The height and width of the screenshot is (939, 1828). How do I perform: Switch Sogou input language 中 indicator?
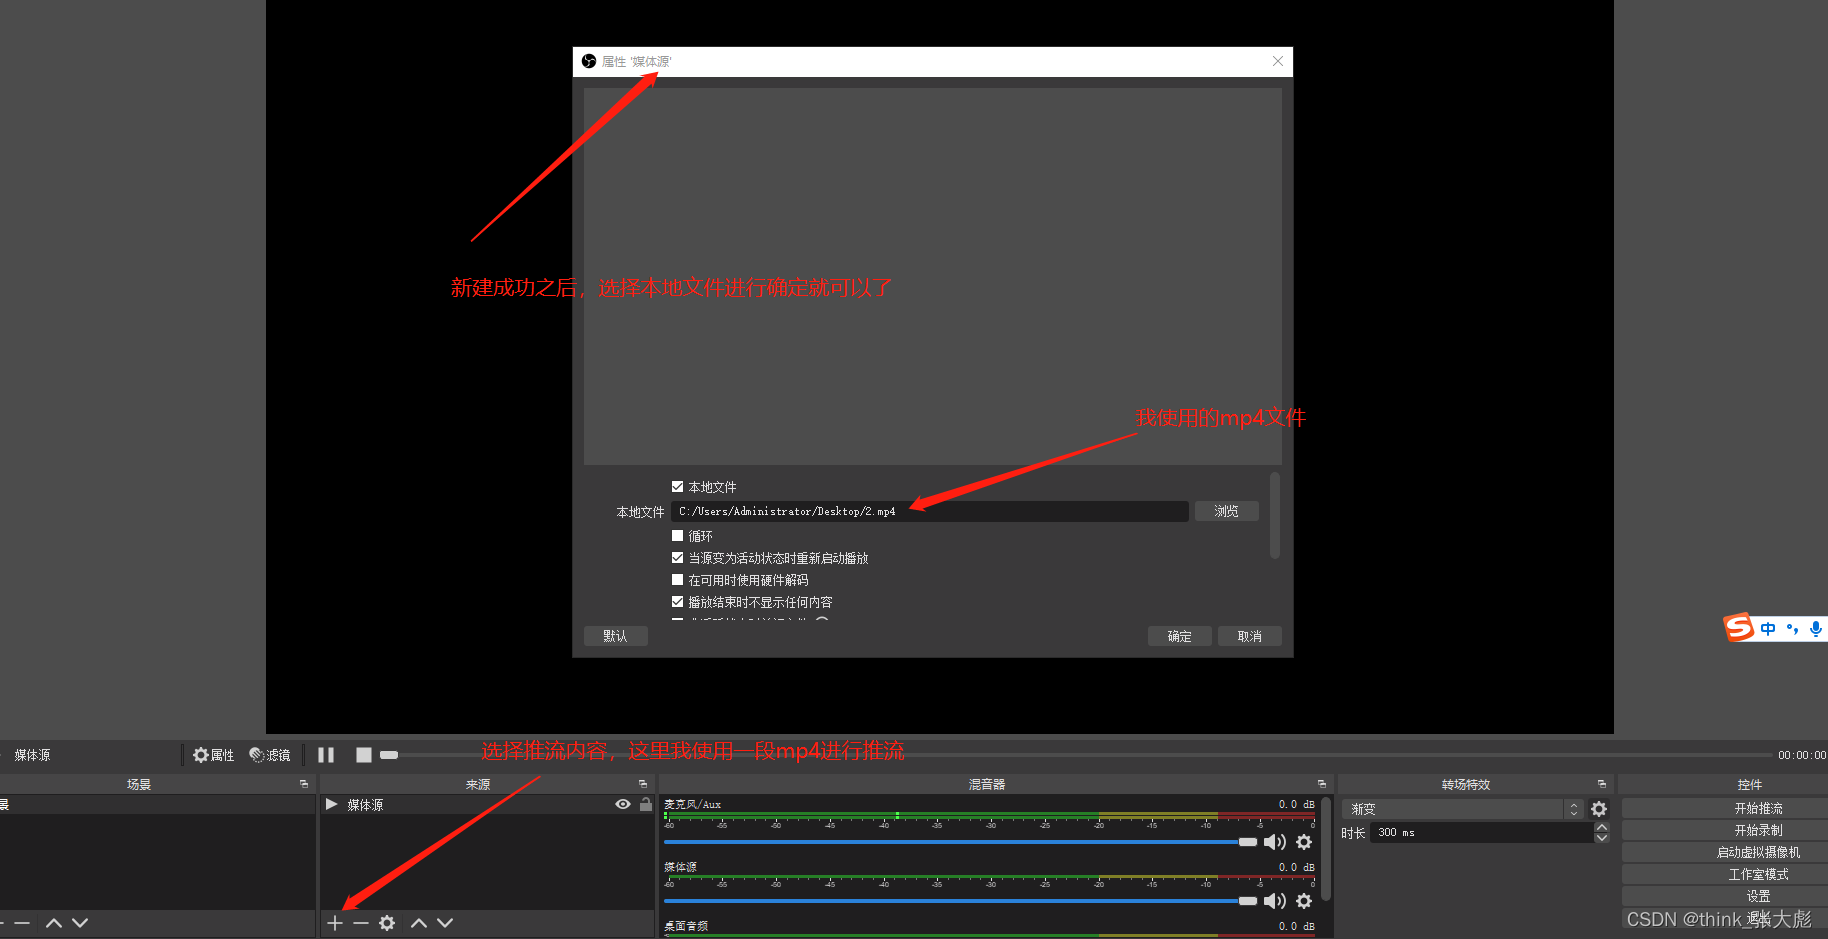pyautogui.click(x=1768, y=629)
